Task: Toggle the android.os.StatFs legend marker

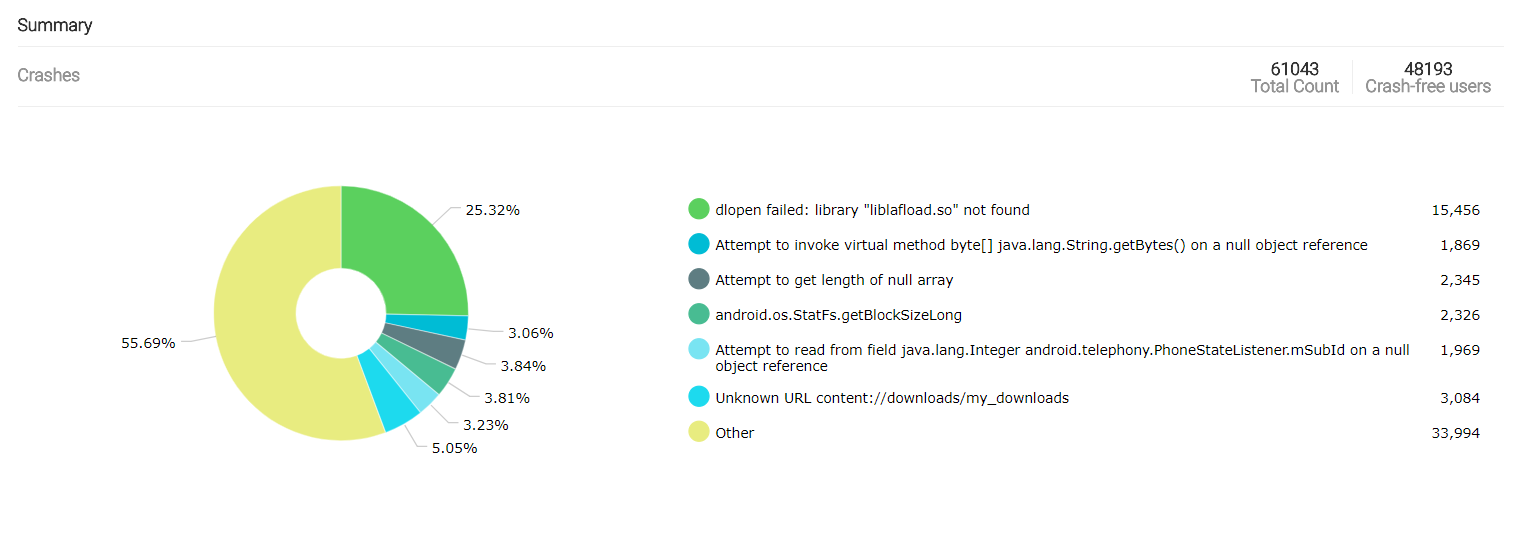Action: coord(699,315)
